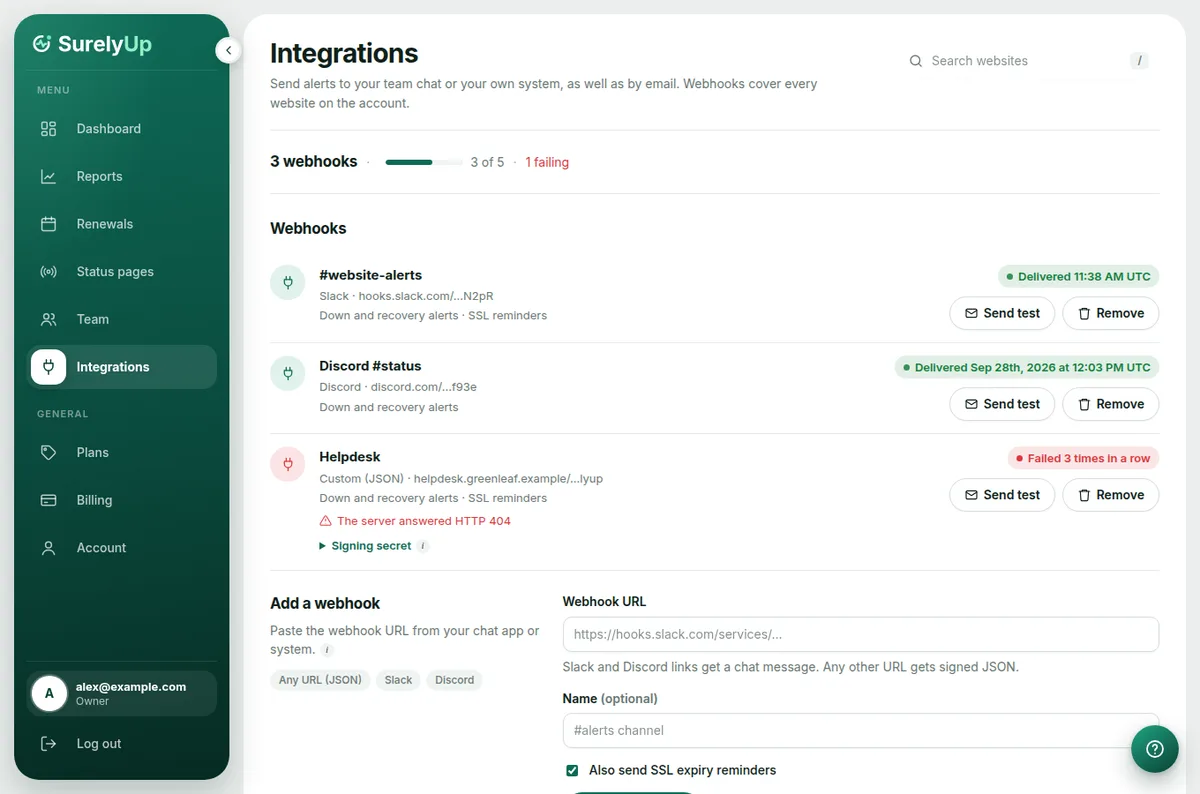Choose the Discord chip
The image size is (1200, 794).
[x=454, y=680]
